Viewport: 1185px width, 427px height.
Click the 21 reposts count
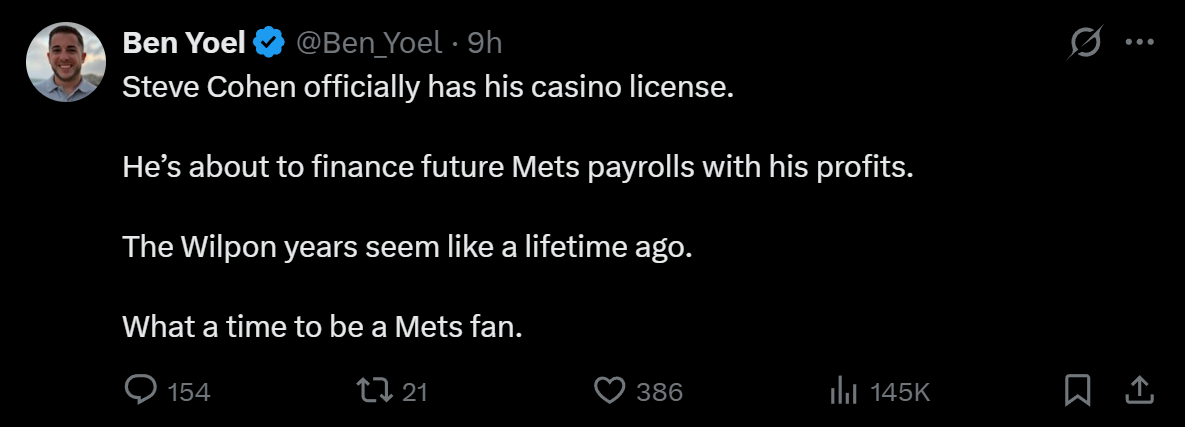[414, 392]
